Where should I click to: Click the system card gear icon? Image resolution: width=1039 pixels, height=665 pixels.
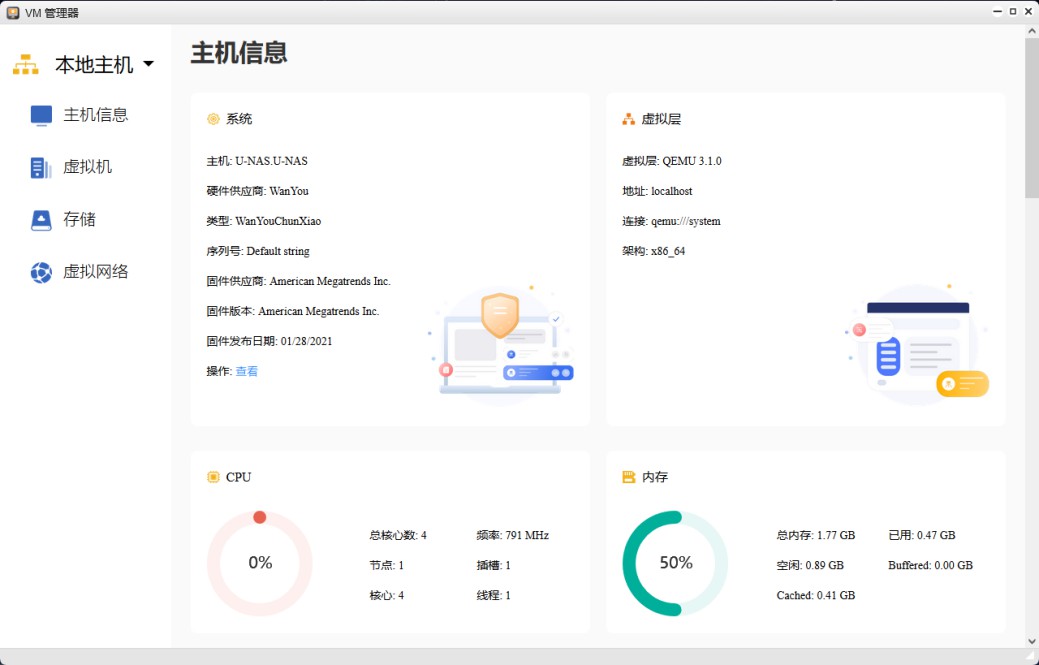click(213, 119)
